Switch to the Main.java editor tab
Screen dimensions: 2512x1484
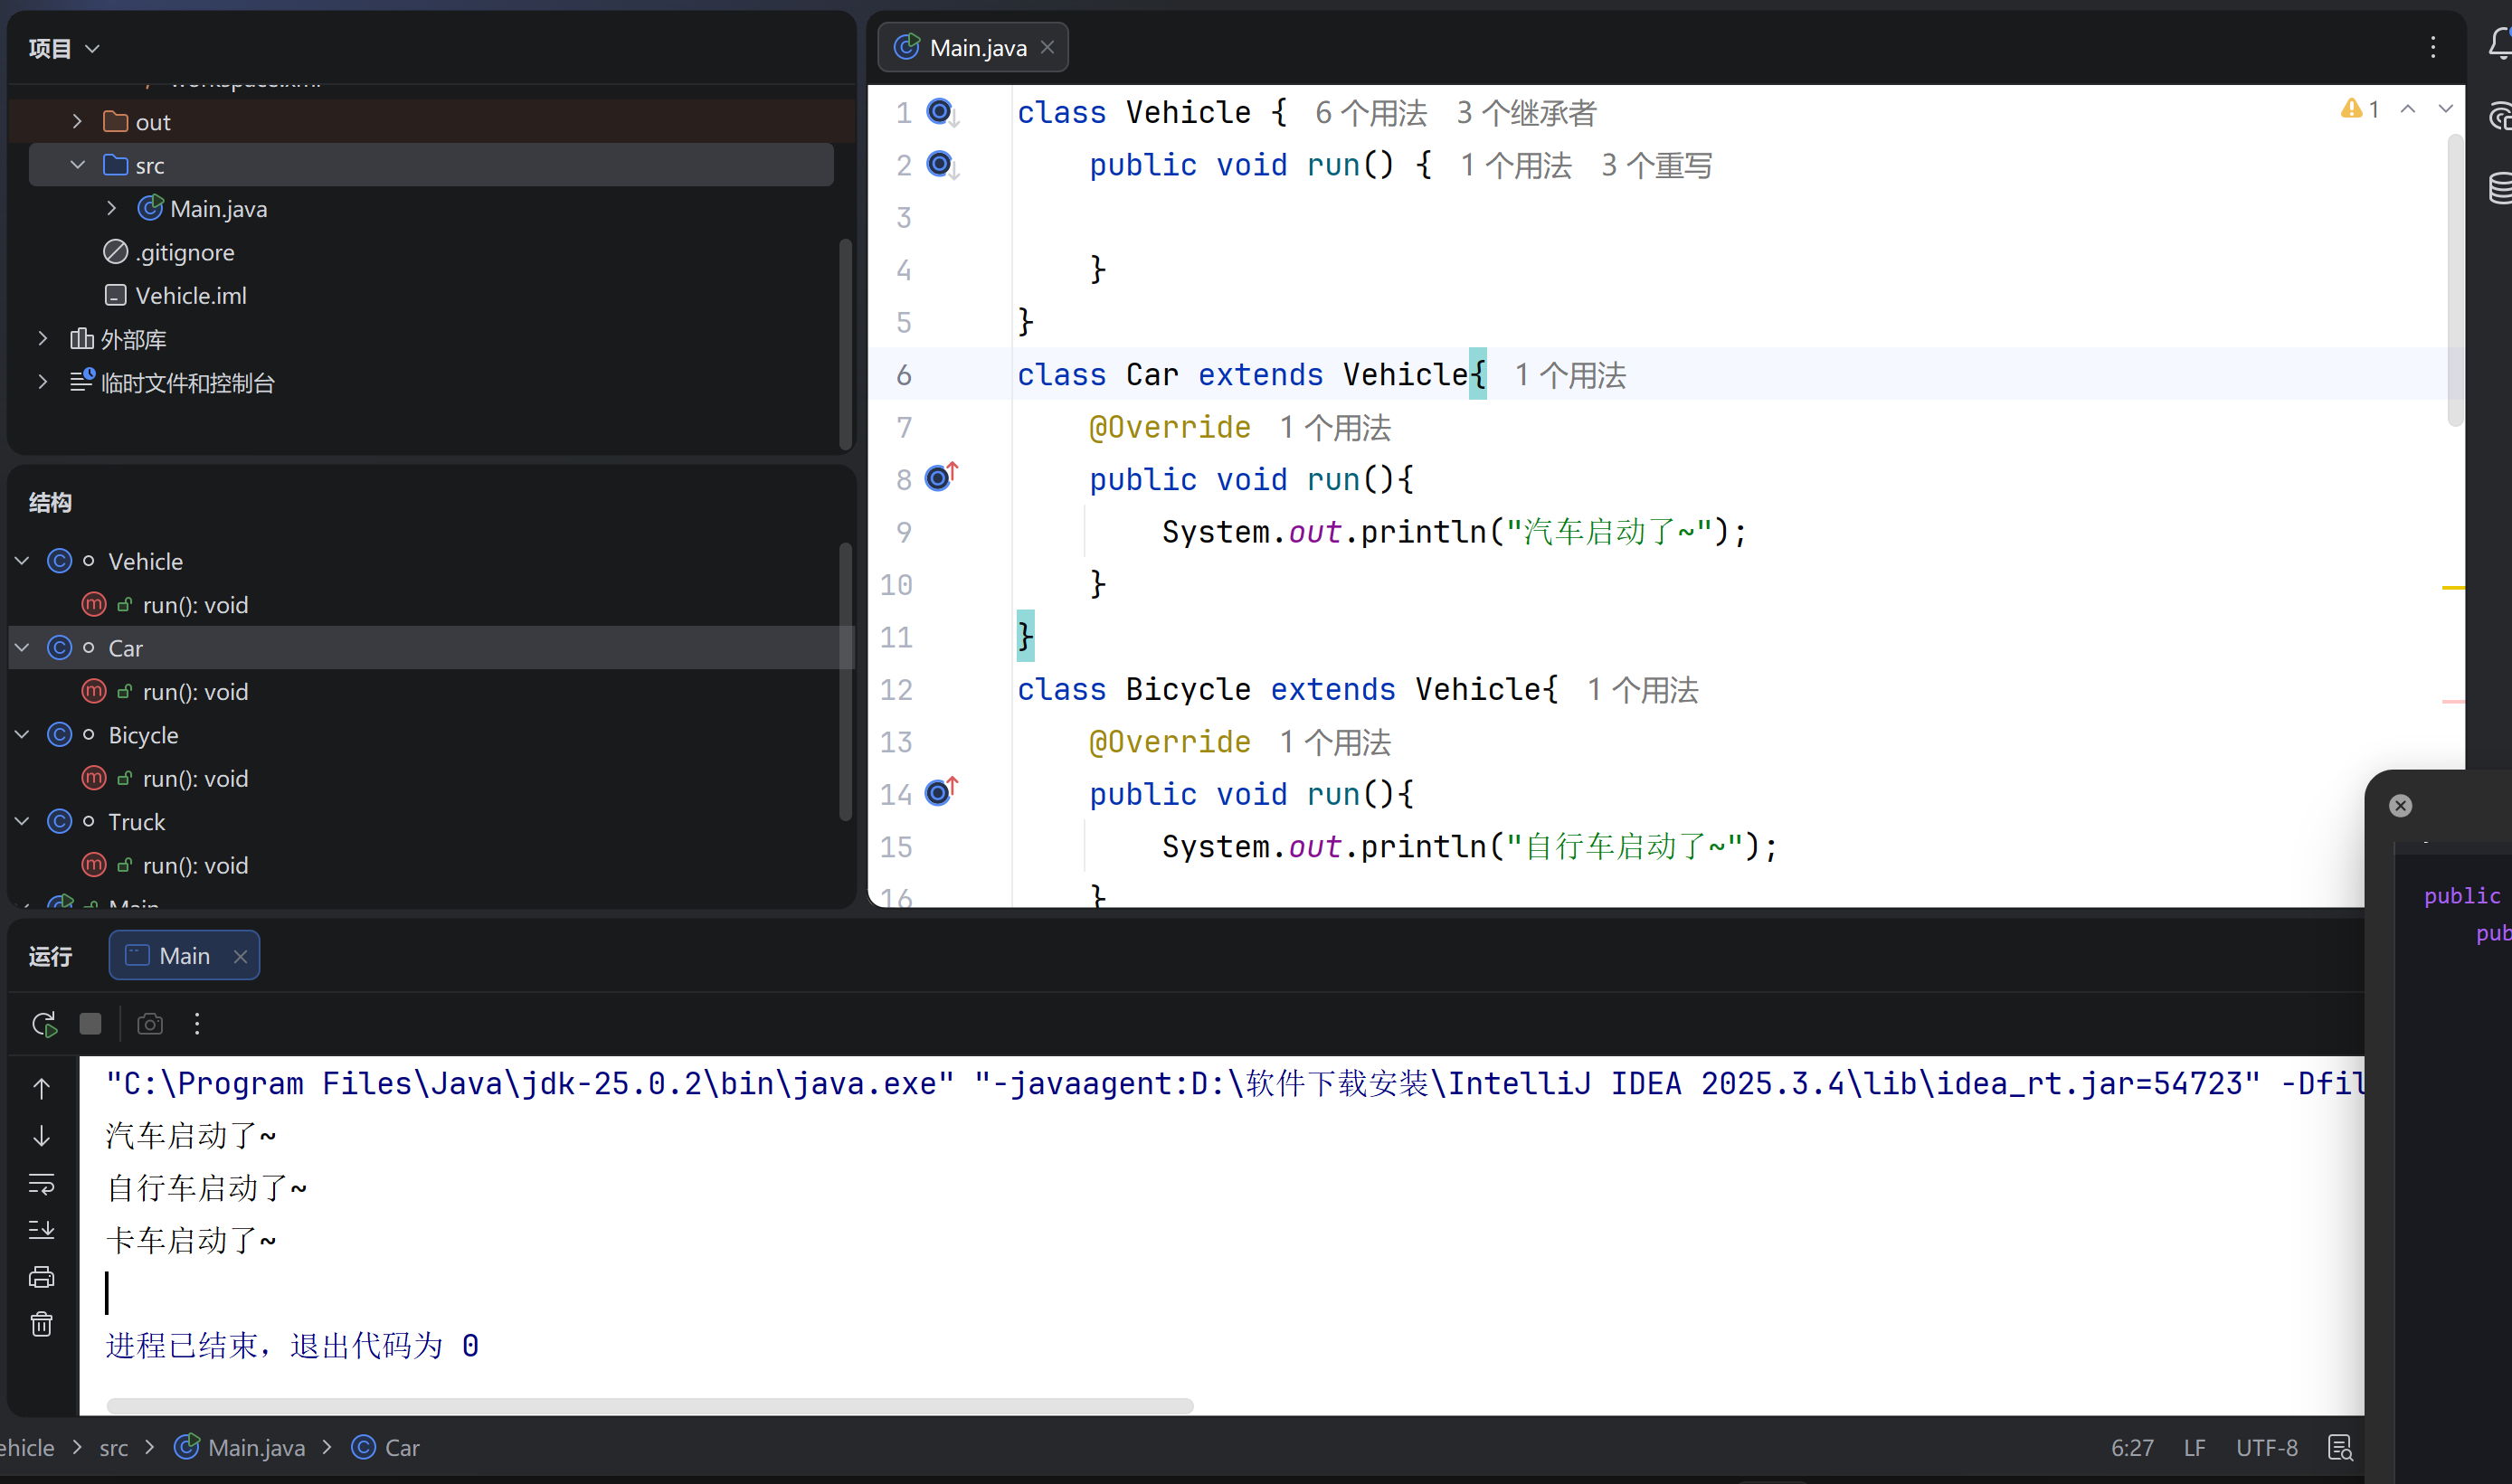point(976,48)
